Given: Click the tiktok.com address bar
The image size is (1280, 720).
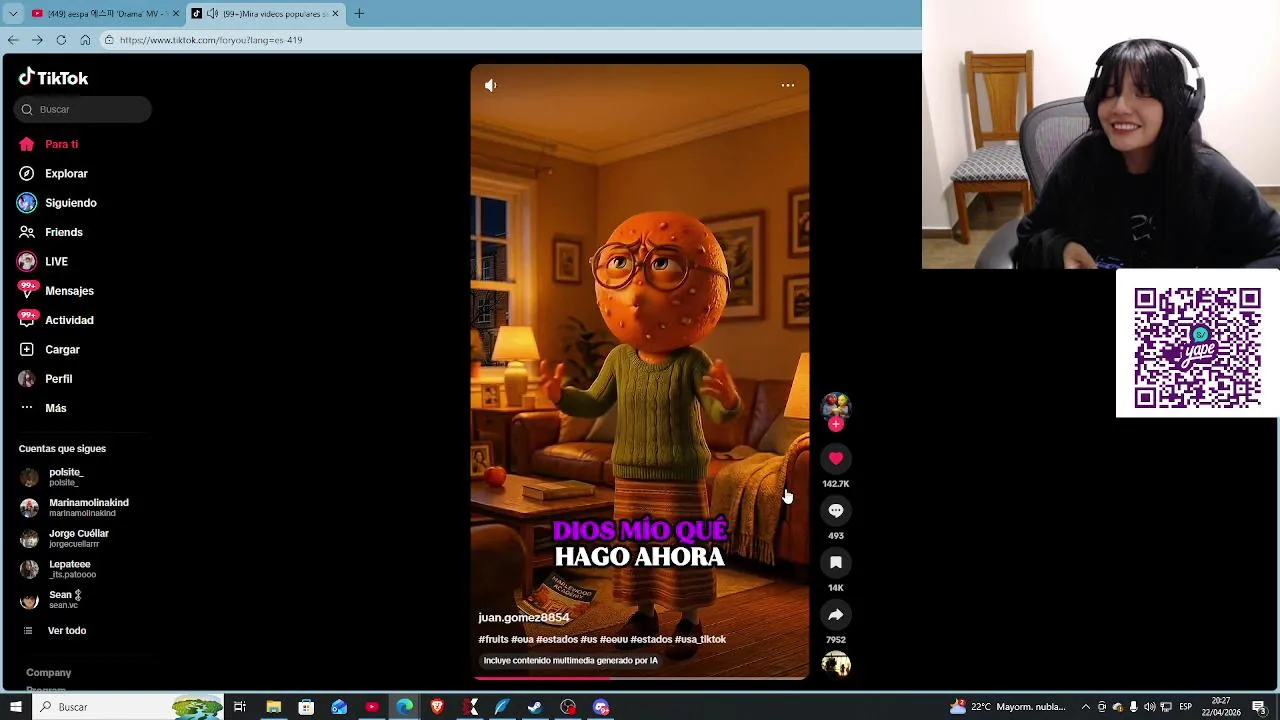Looking at the screenshot, I should (510, 40).
